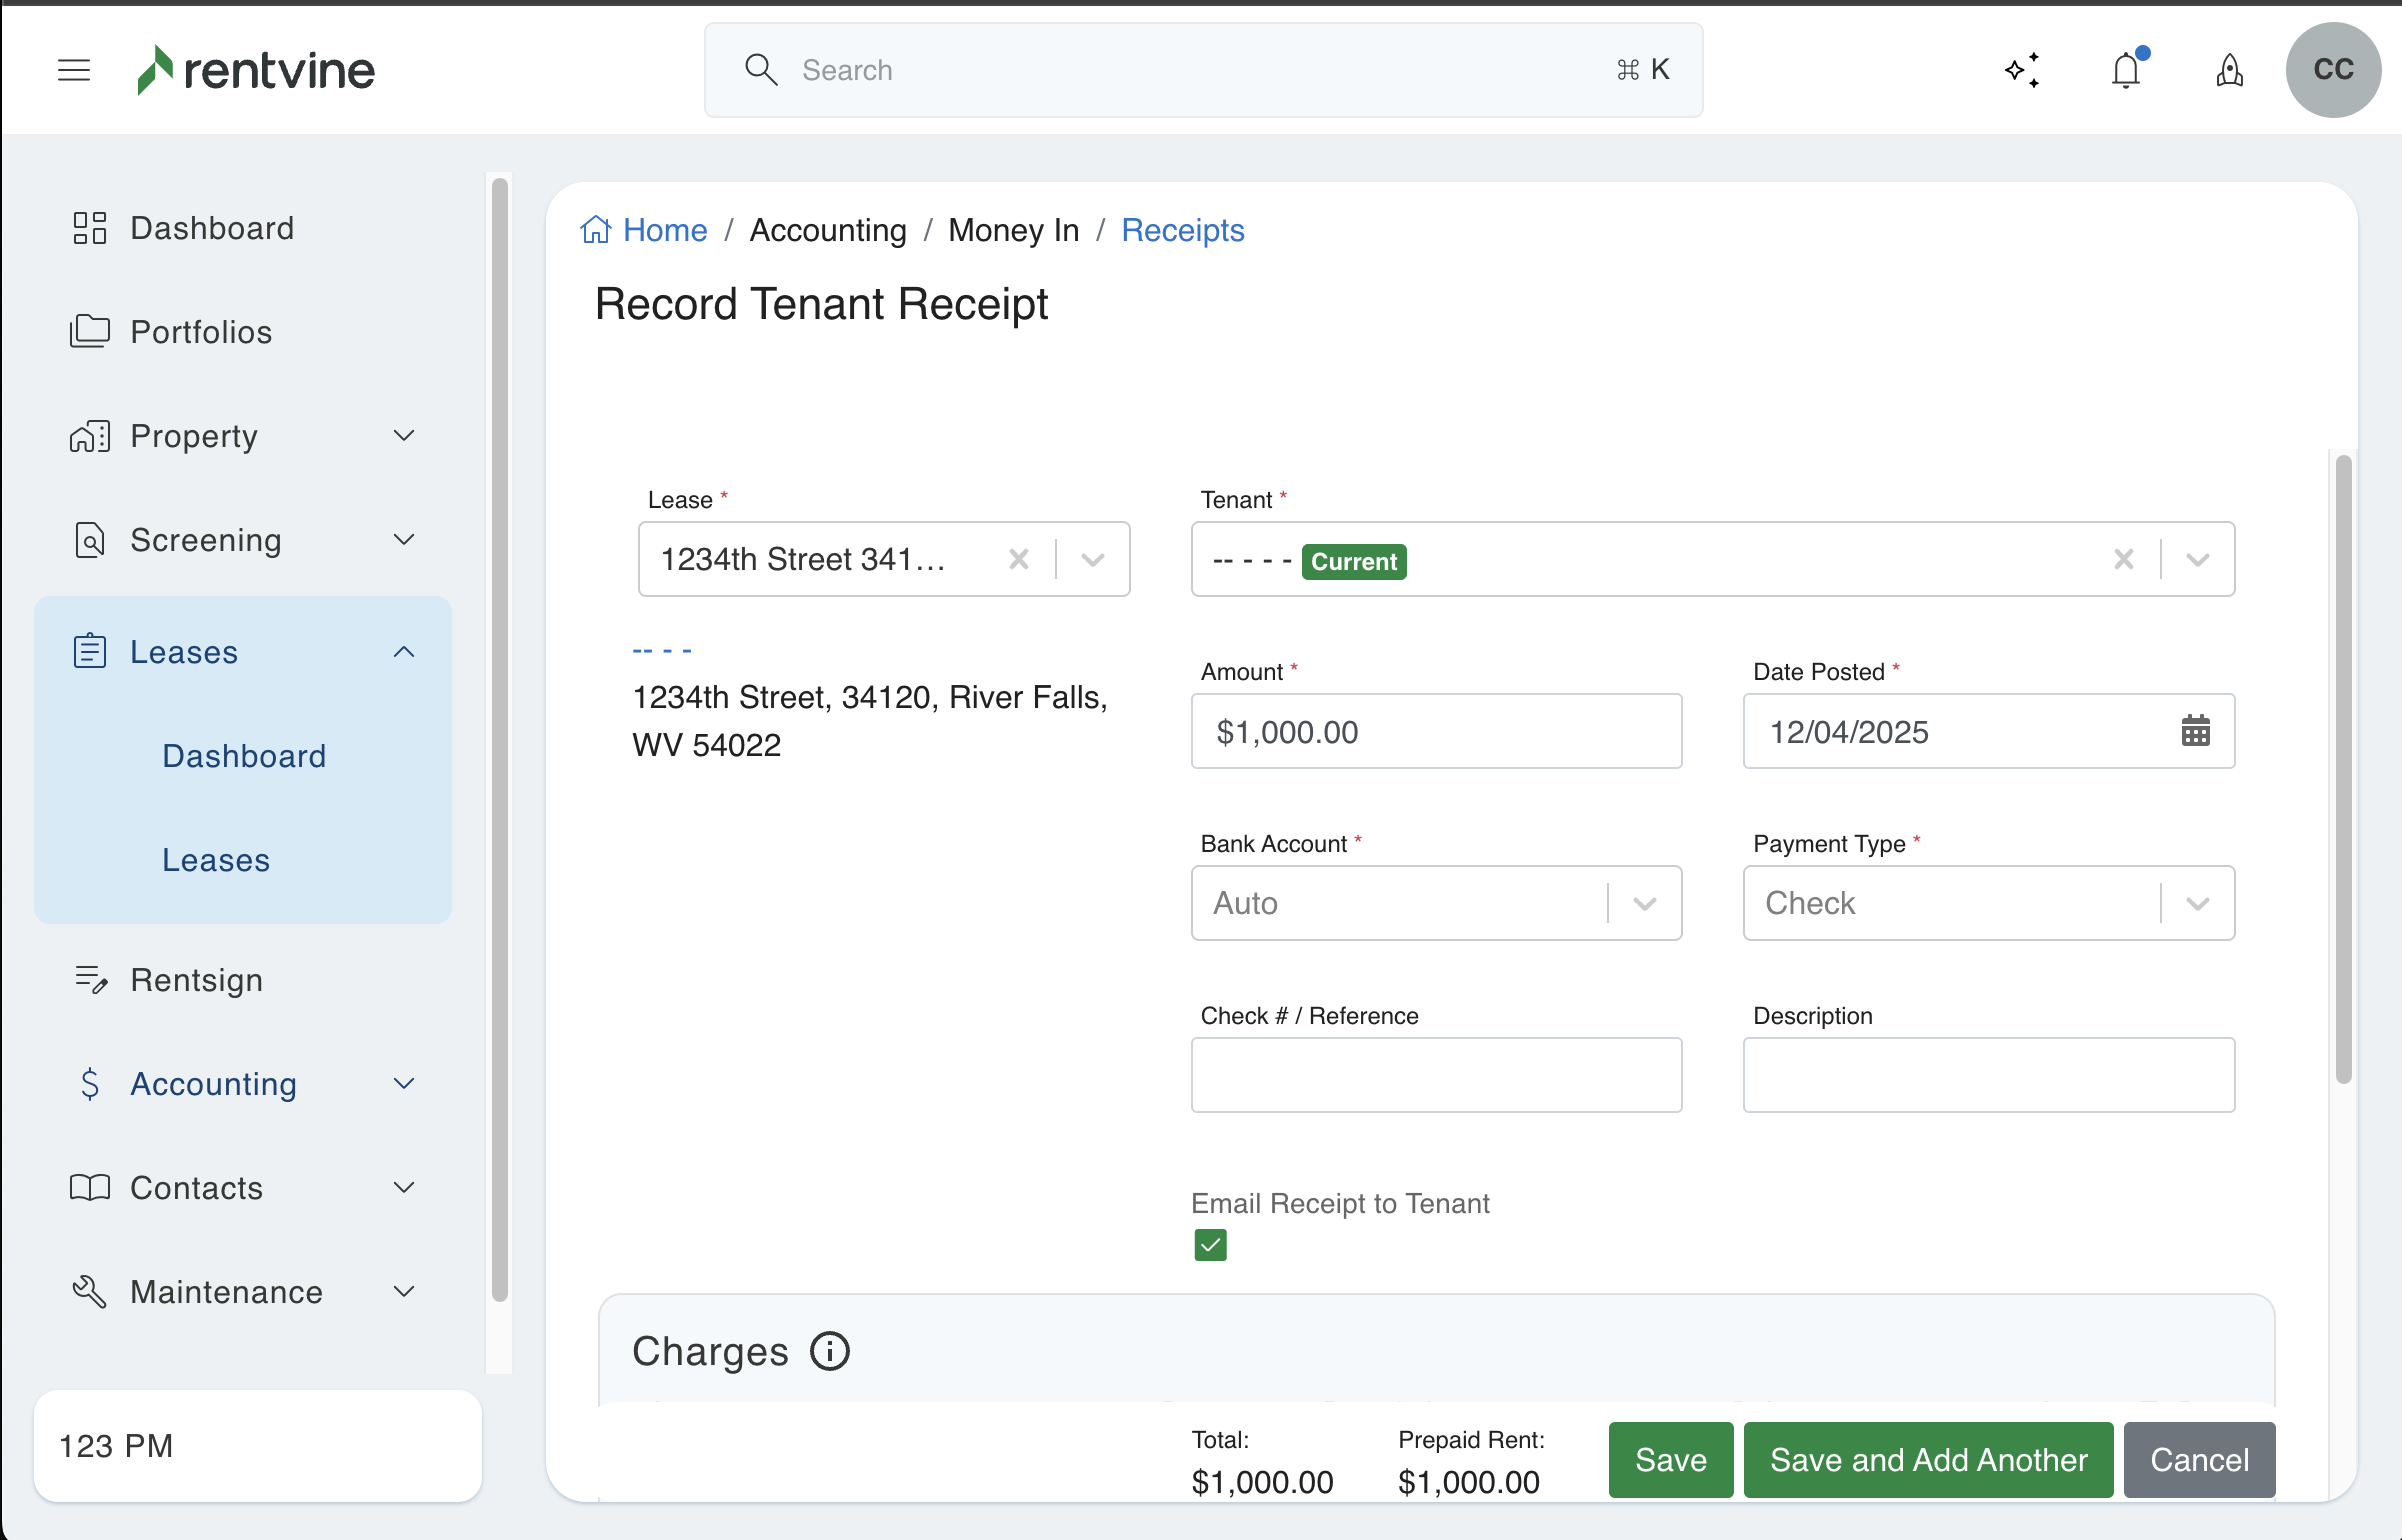
Task: Click the Receipts breadcrumb link
Action: coord(1182,230)
